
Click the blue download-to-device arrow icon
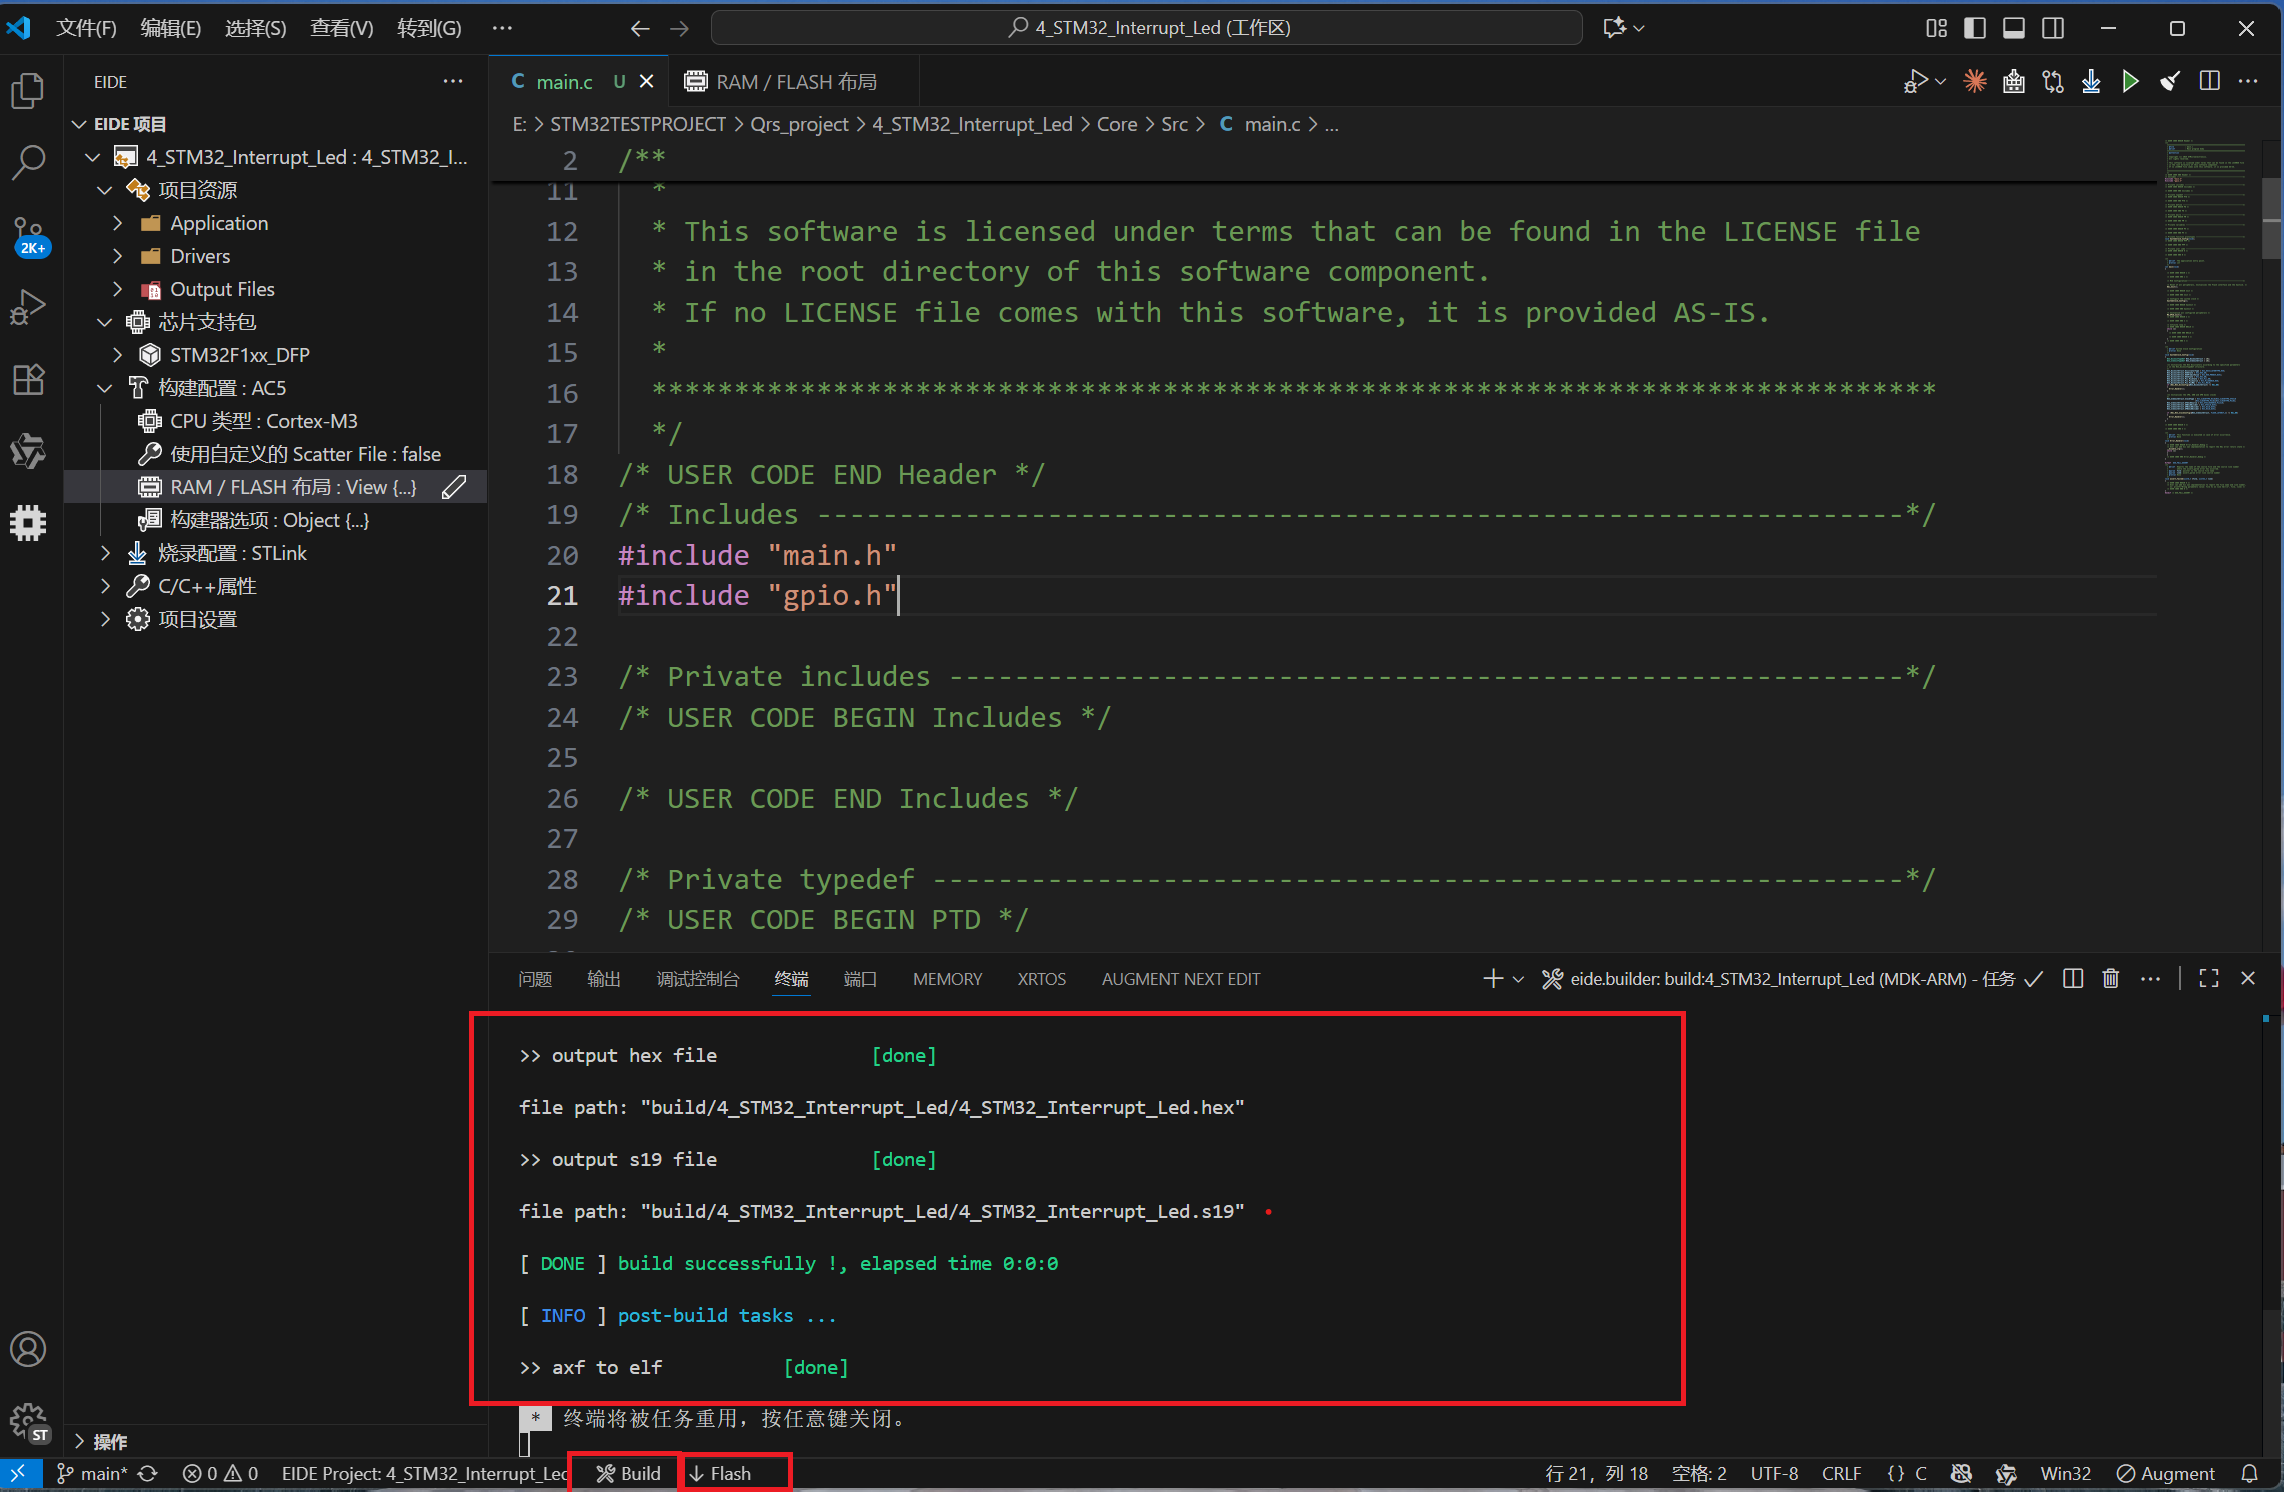coord(2091,82)
